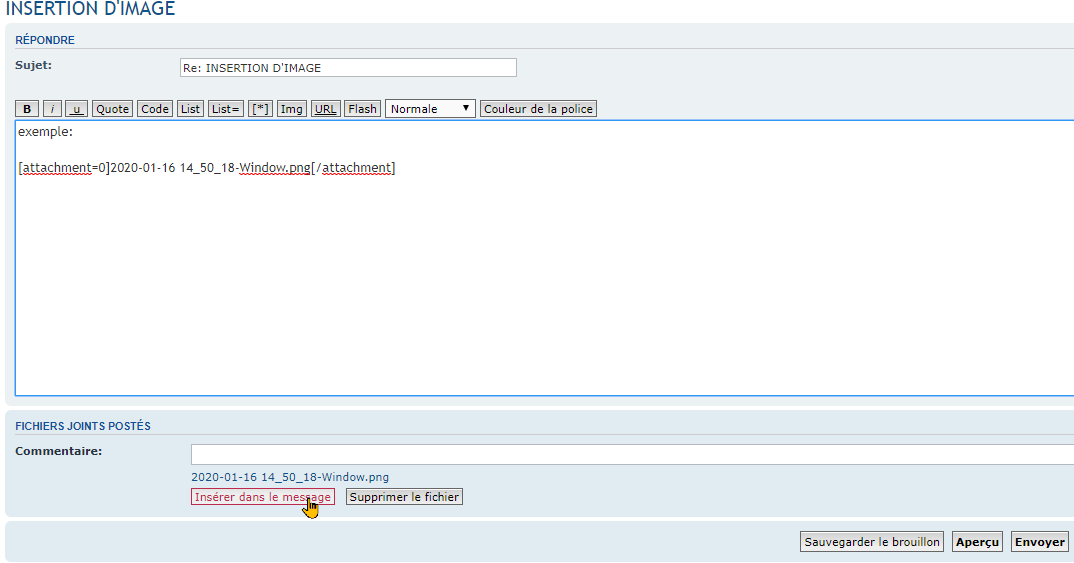Toggle underline with the u button
This screenshot has height=563, width=1074.
coord(76,109)
